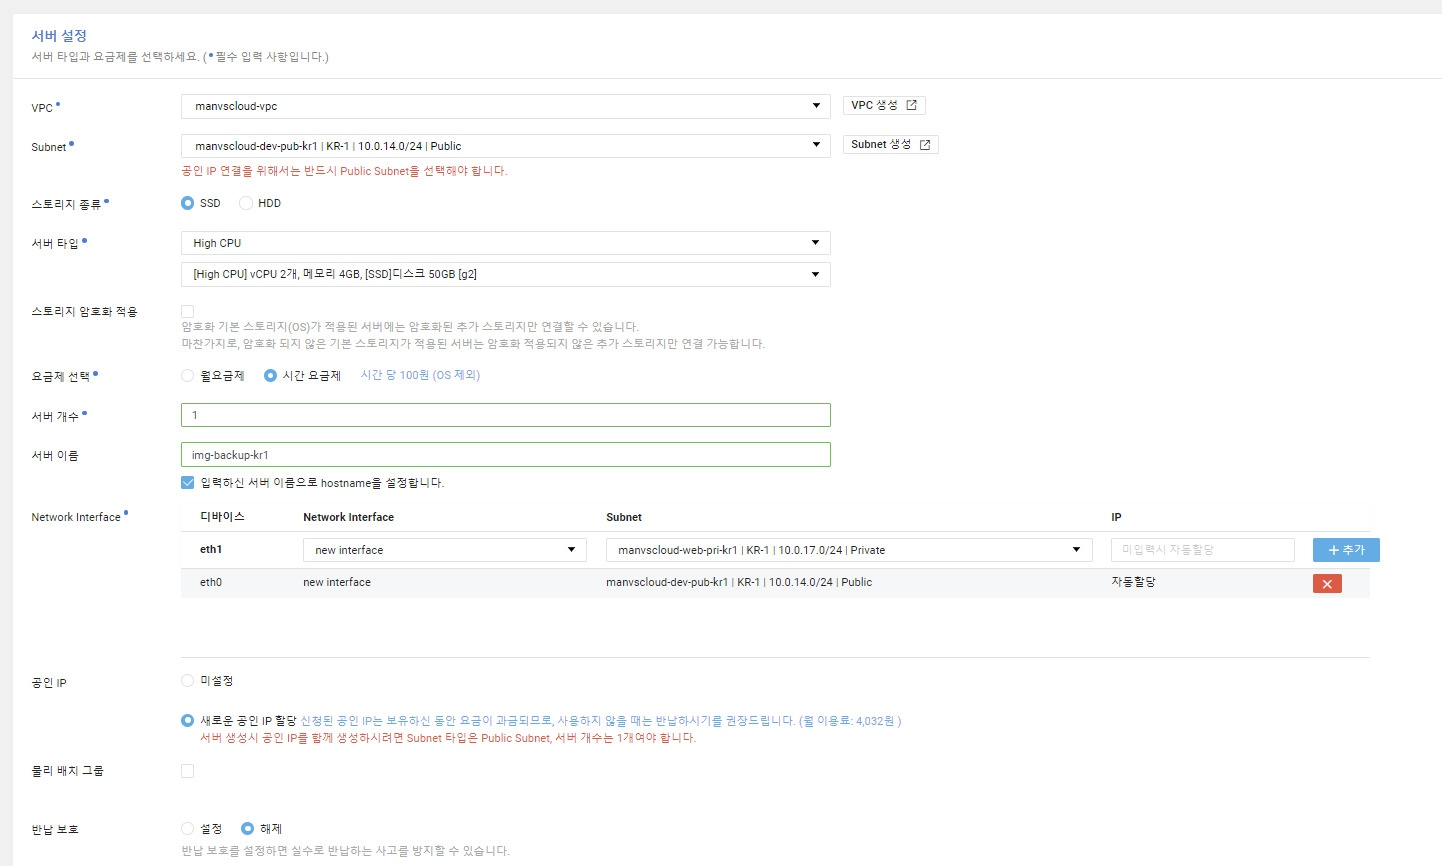Select HDD as the storage type
The height and width of the screenshot is (866, 1442).
[x=246, y=202]
